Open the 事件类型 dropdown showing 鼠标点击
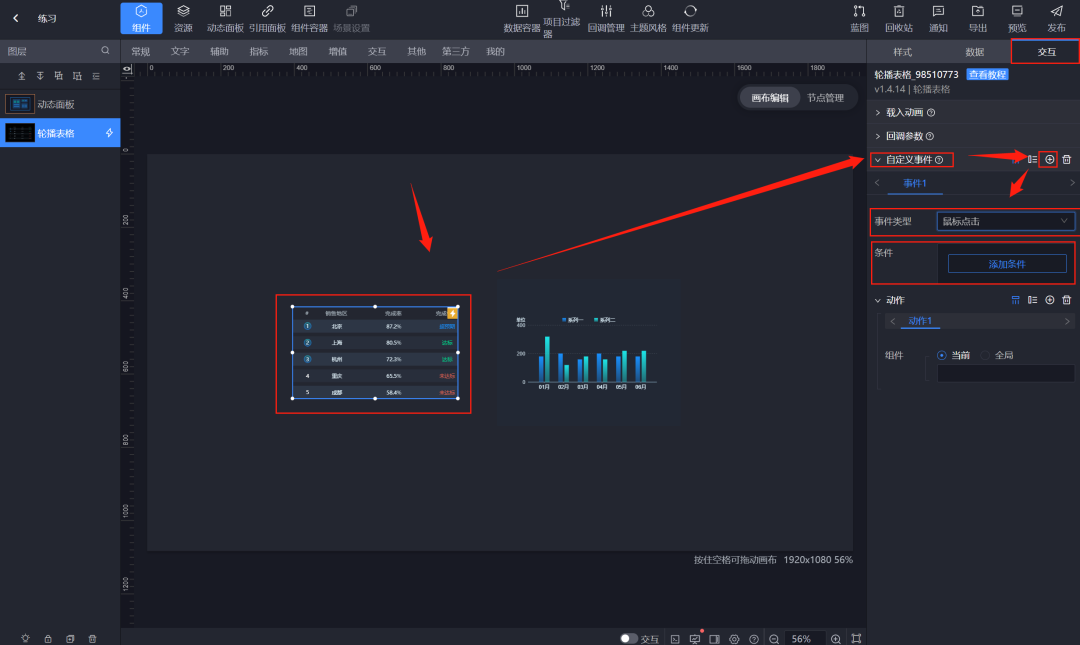This screenshot has width=1080, height=645. click(1005, 221)
